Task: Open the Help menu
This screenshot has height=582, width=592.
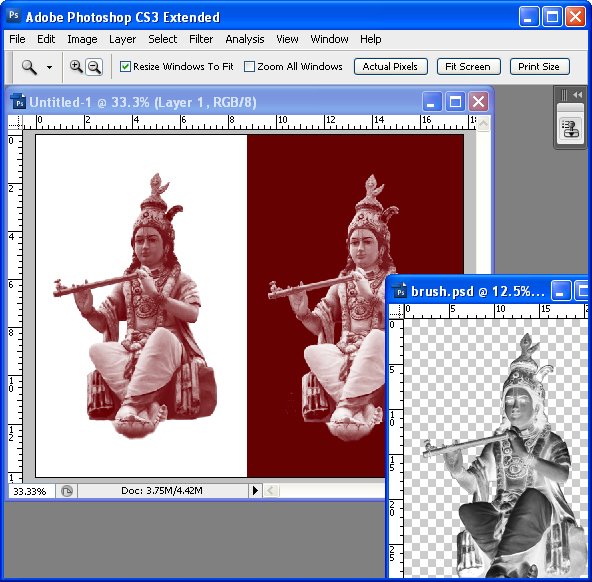Action: [370, 39]
